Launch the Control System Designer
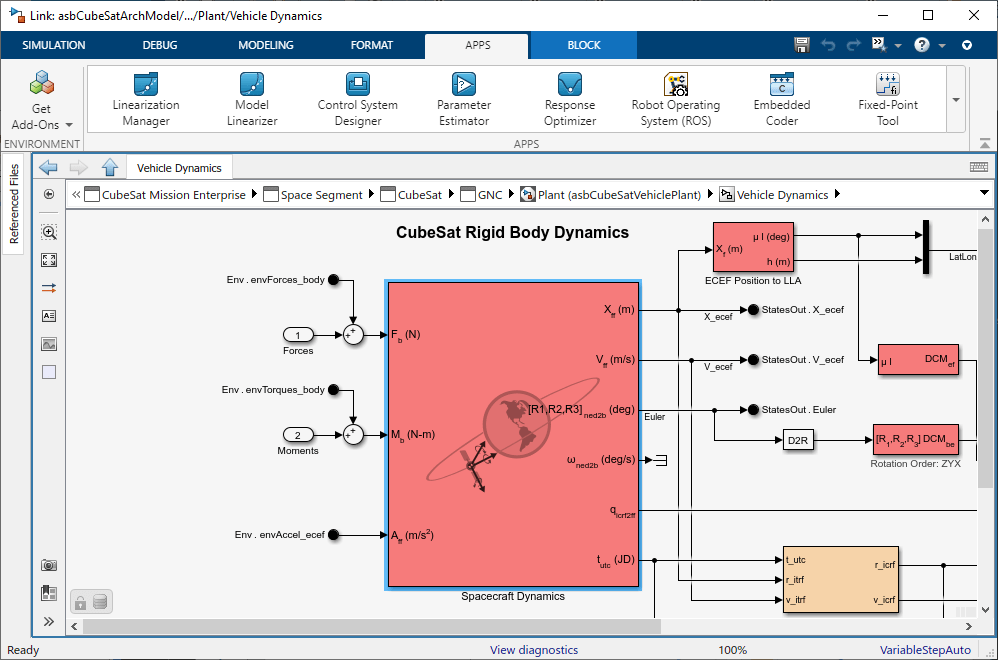 coord(358,98)
